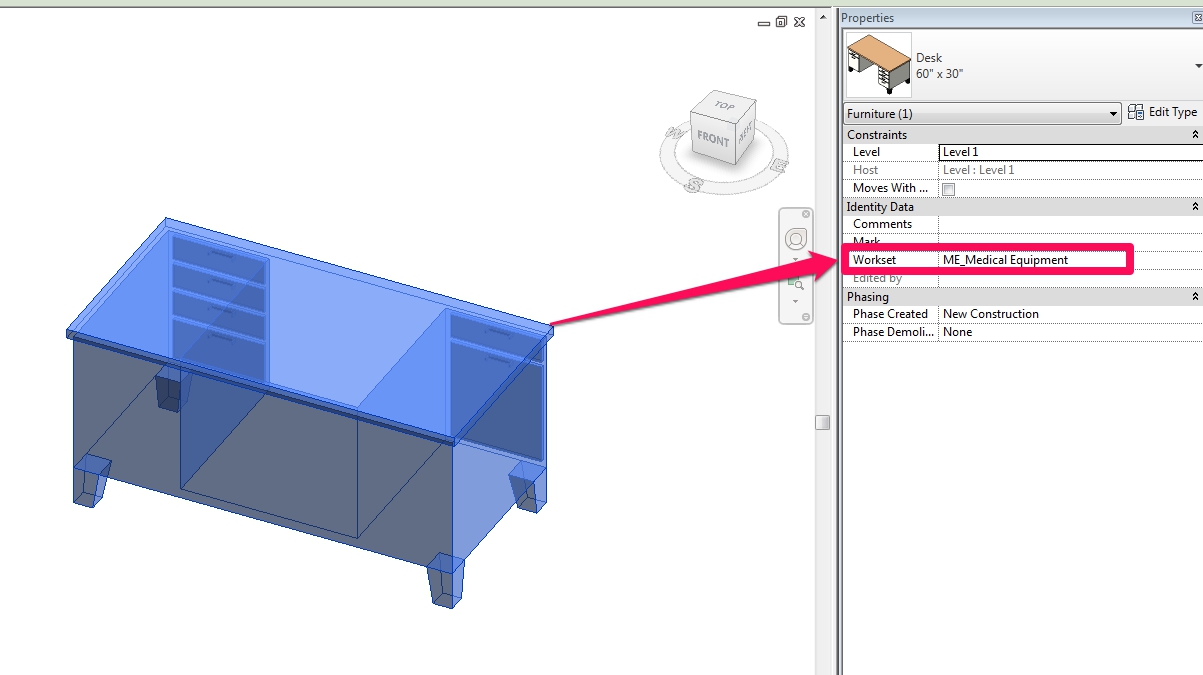Click the drawing area scrollbar thumb

pos(822,421)
